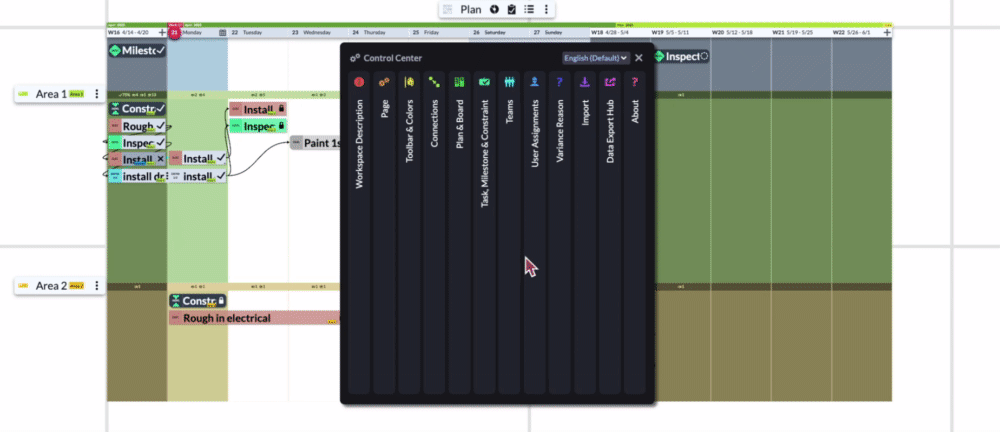The height and width of the screenshot is (432, 1000).
Task: Select the Paint 1s task
Action: [x=316, y=143]
